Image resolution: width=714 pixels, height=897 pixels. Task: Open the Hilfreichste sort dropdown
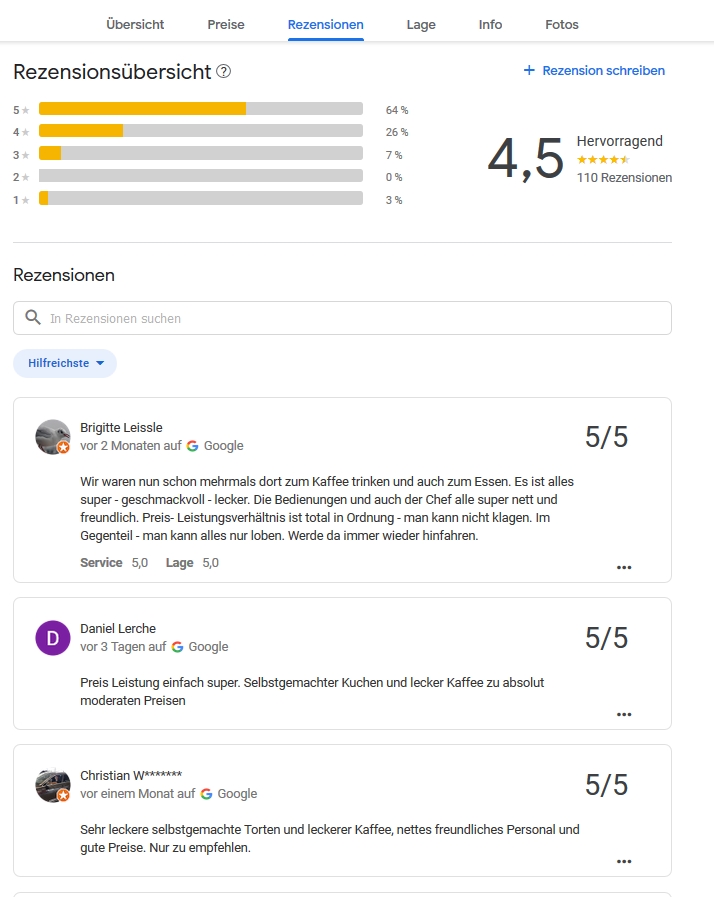(65, 363)
